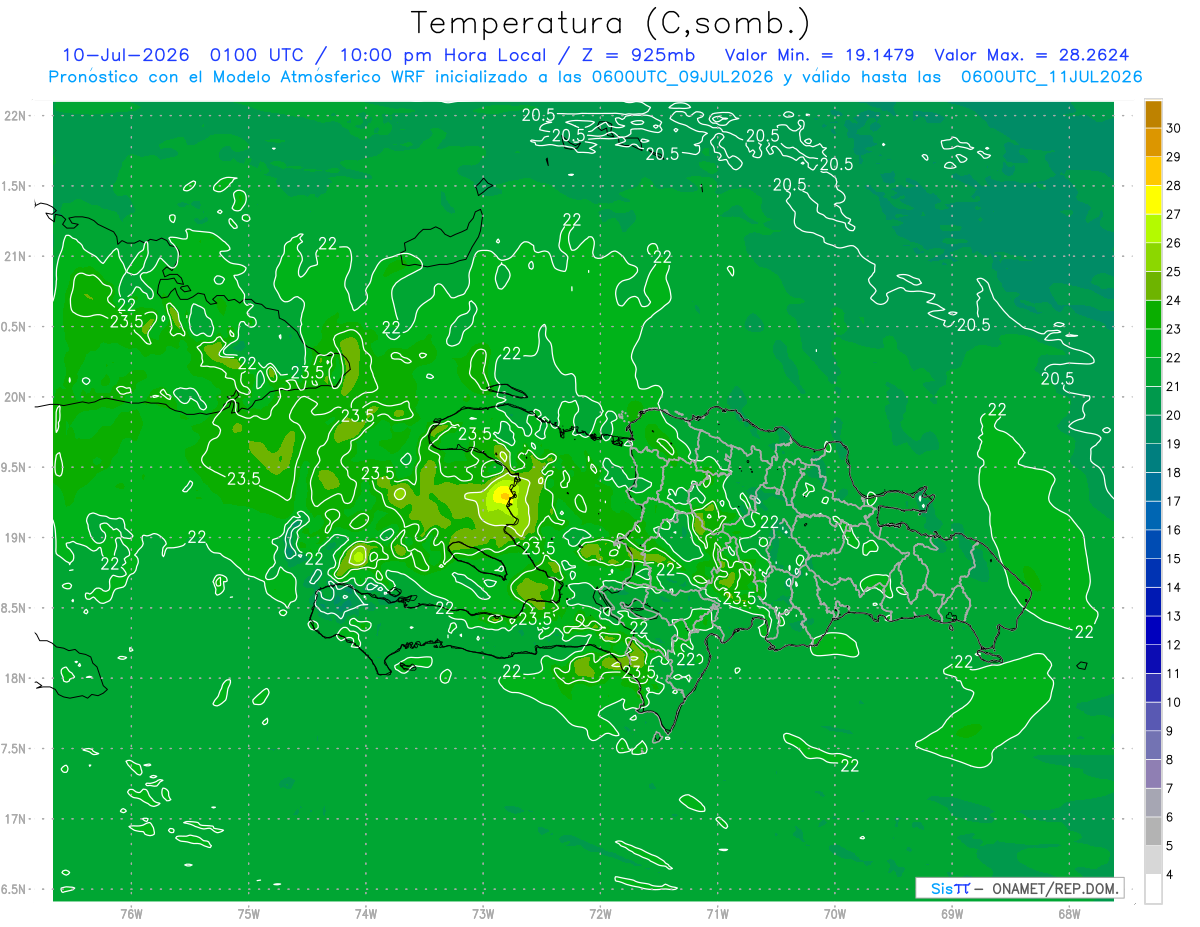This screenshot has height=927, width=1200.
Task: Click the dark blue color scale segment between 12 and 13
Action: tap(1153, 631)
